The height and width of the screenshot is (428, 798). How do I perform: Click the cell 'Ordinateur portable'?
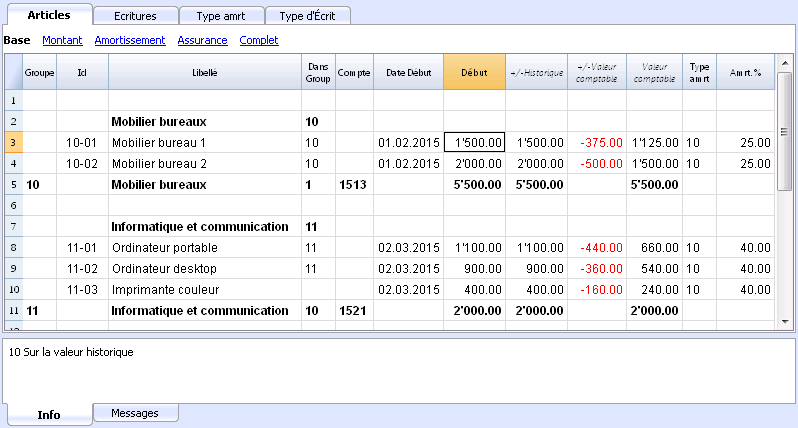click(x=205, y=247)
